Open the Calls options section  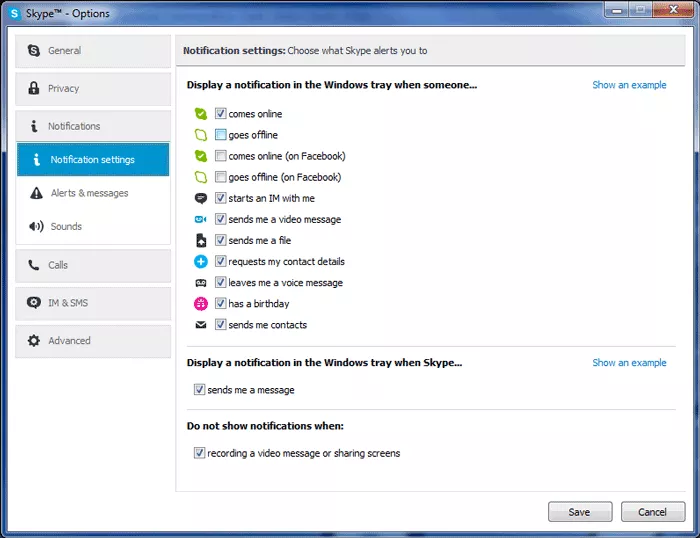point(93,265)
